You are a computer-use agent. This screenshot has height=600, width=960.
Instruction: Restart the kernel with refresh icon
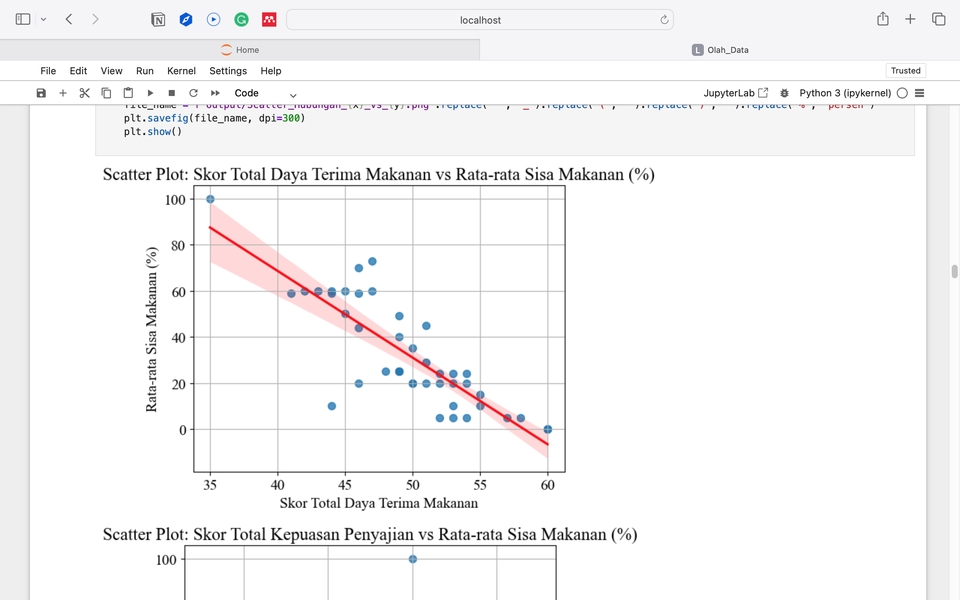click(193, 93)
